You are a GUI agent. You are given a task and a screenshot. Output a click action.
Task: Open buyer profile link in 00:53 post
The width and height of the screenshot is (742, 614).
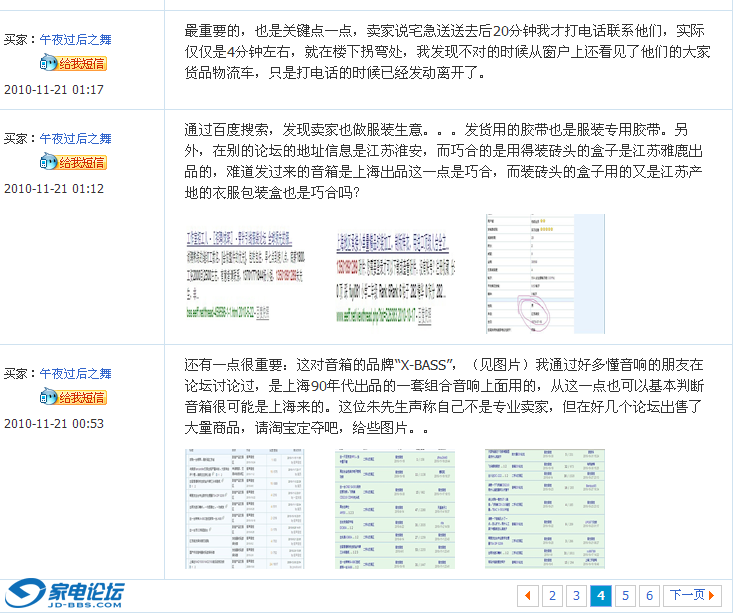pyautogui.click(x=76, y=374)
